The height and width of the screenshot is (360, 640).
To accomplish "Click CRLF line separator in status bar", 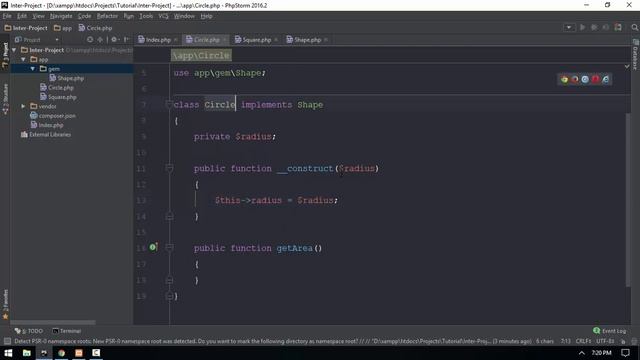I will pos(583,341).
